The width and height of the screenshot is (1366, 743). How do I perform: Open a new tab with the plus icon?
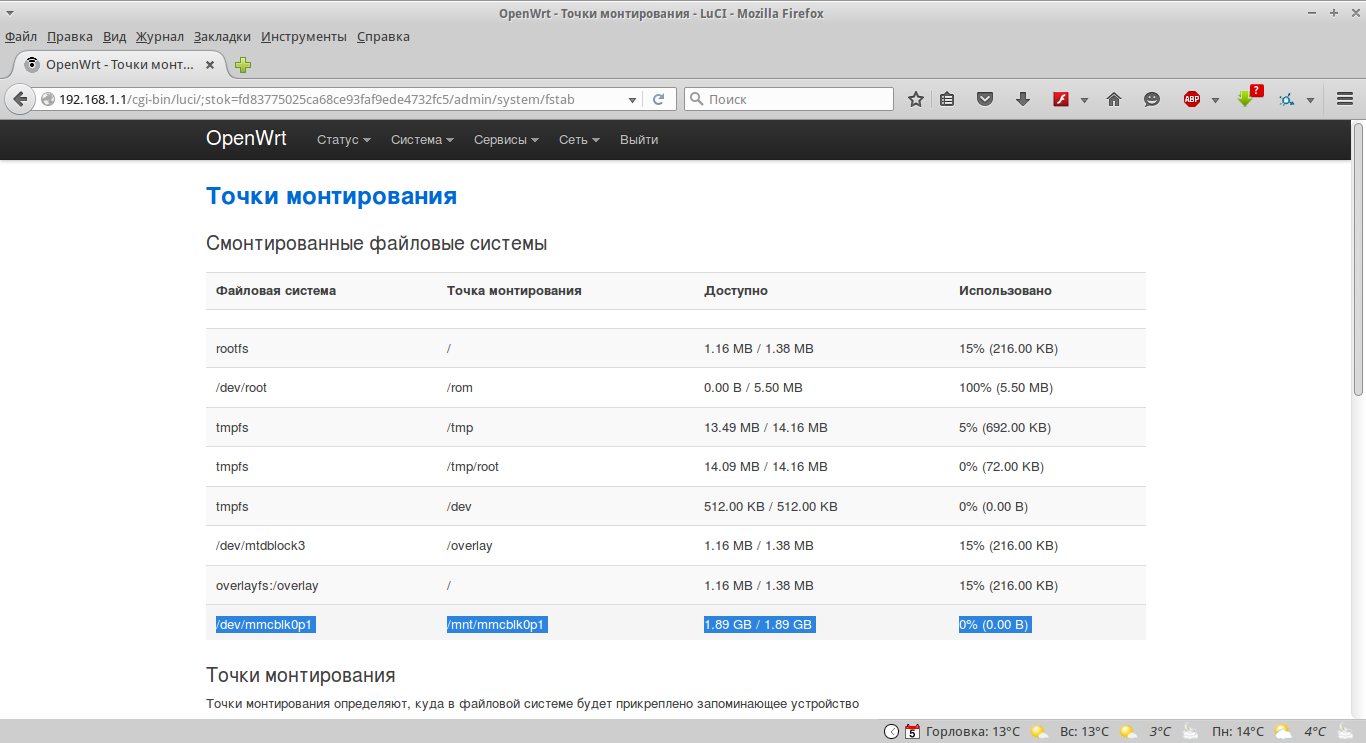[243, 65]
